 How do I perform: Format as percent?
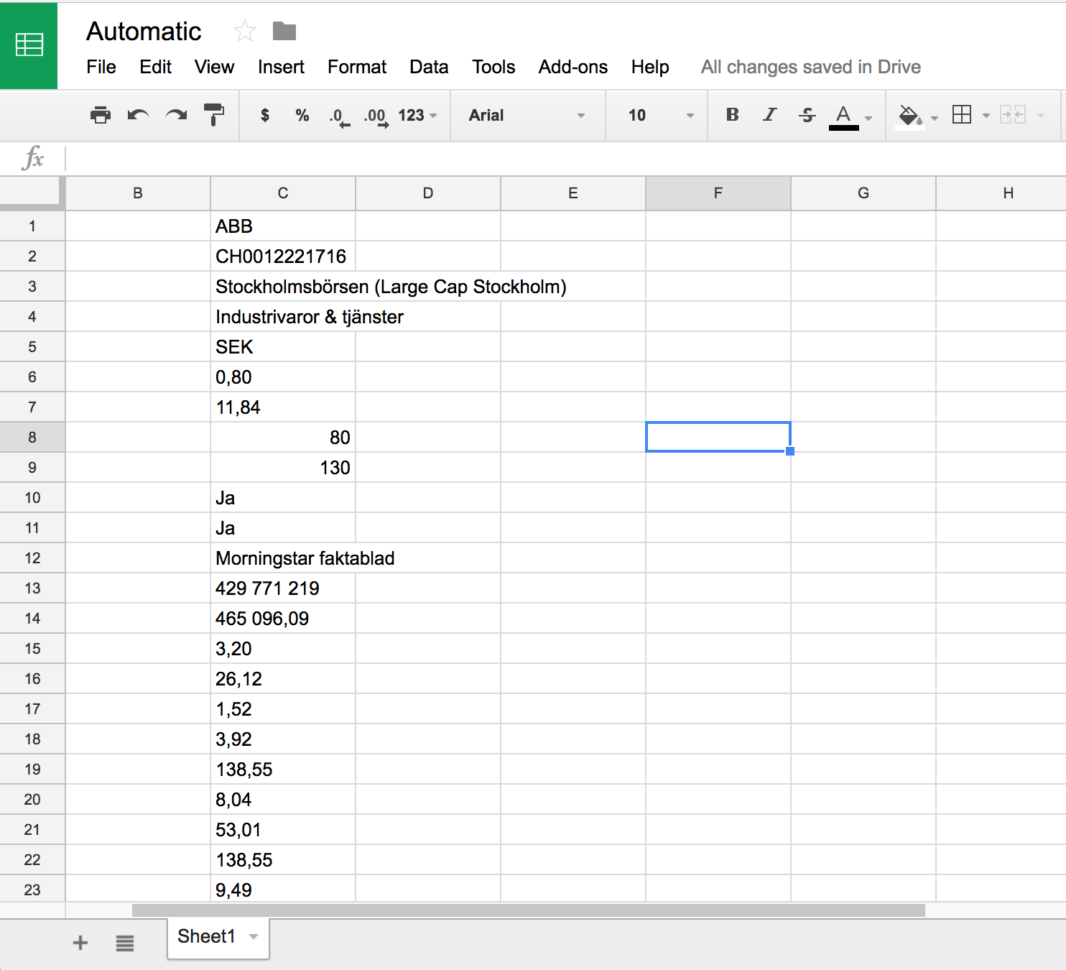click(x=302, y=115)
